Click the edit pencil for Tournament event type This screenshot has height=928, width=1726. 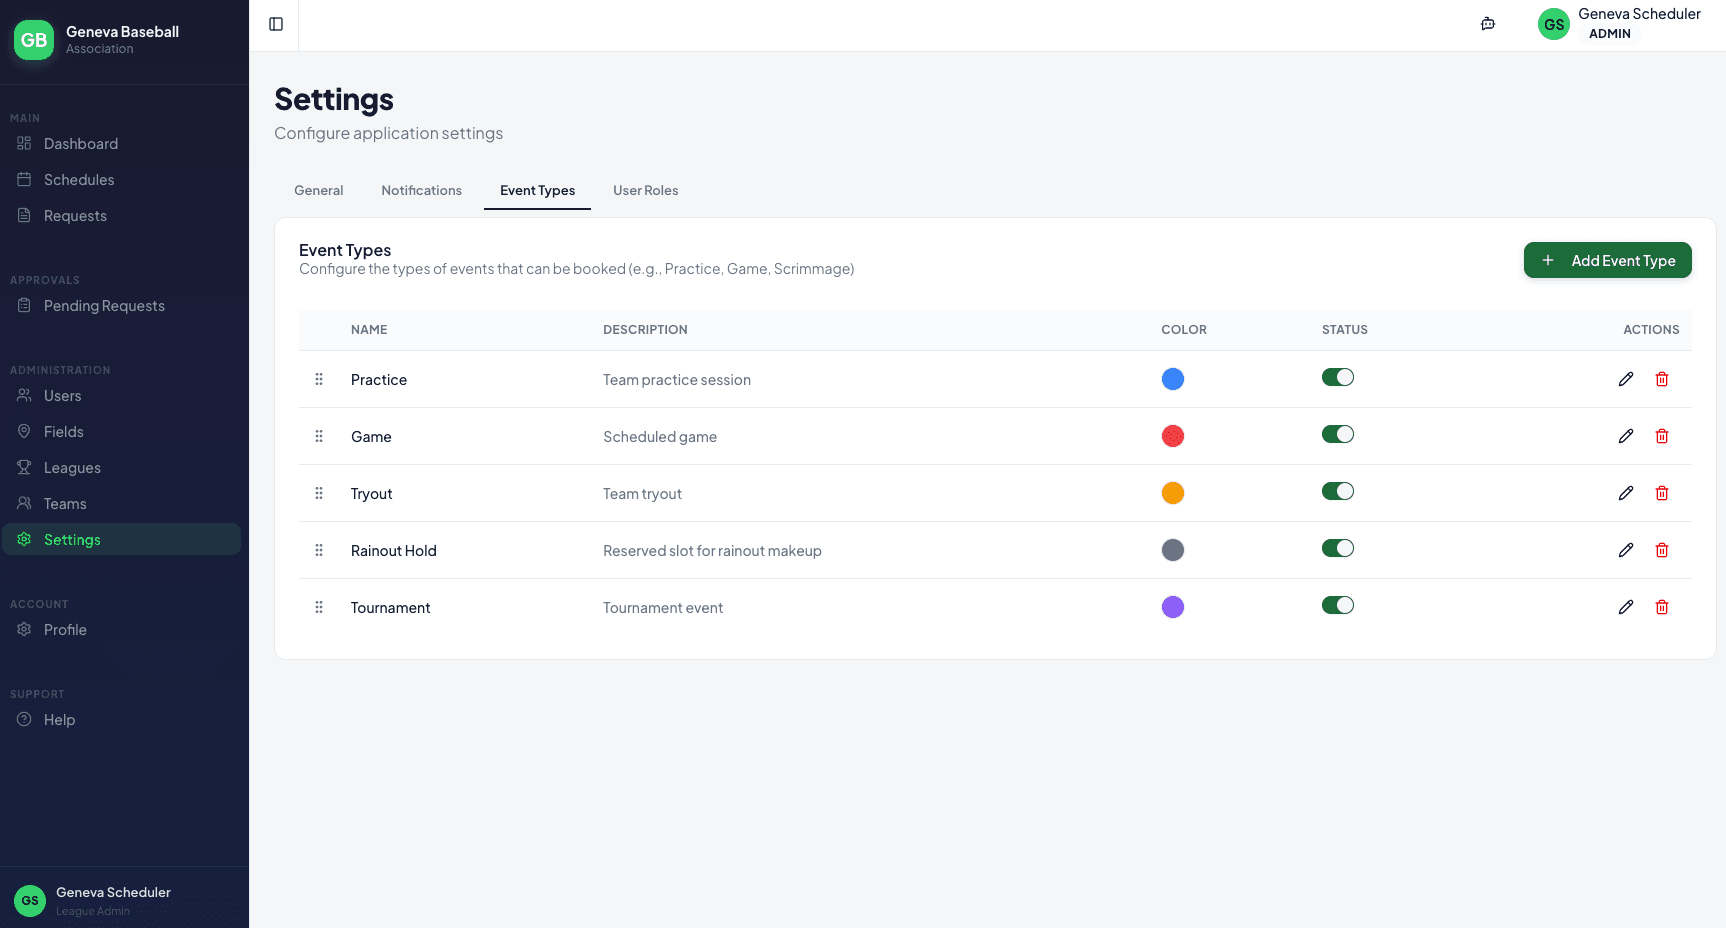point(1626,607)
